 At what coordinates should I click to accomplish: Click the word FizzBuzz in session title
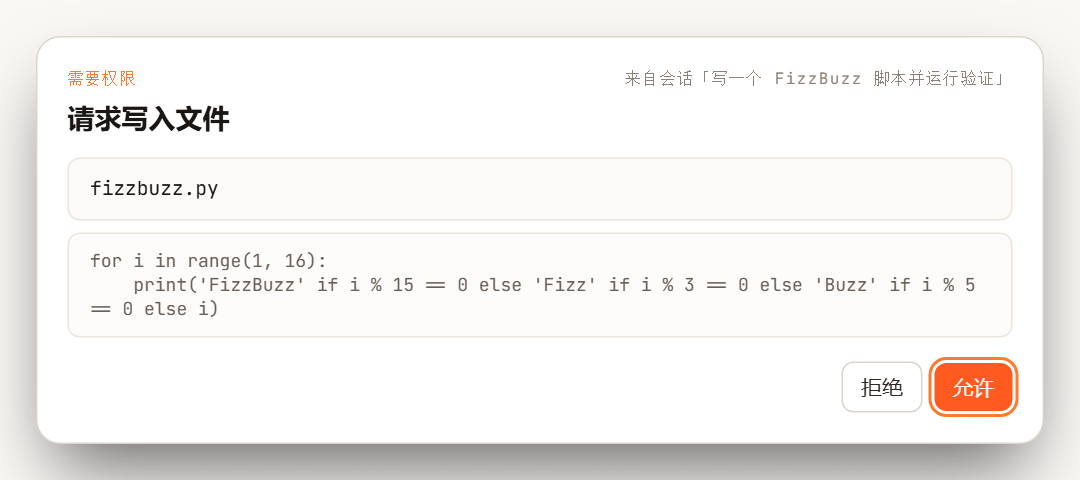tap(818, 79)
